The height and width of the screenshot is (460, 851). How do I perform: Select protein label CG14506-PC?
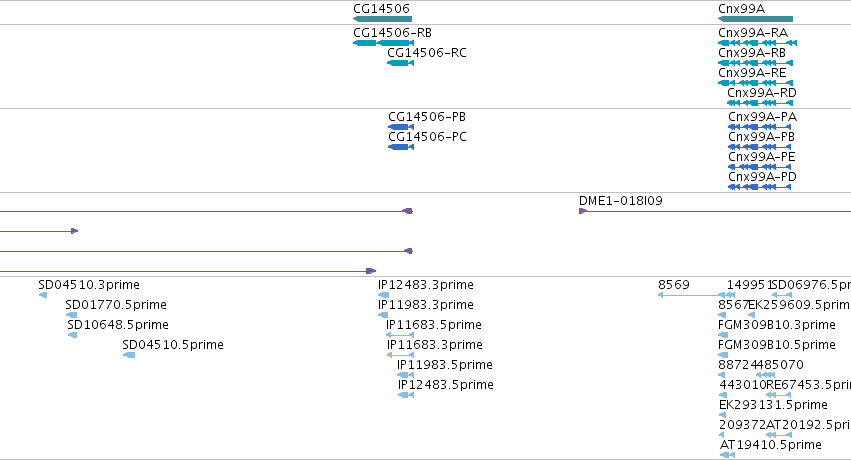(427, 137)
